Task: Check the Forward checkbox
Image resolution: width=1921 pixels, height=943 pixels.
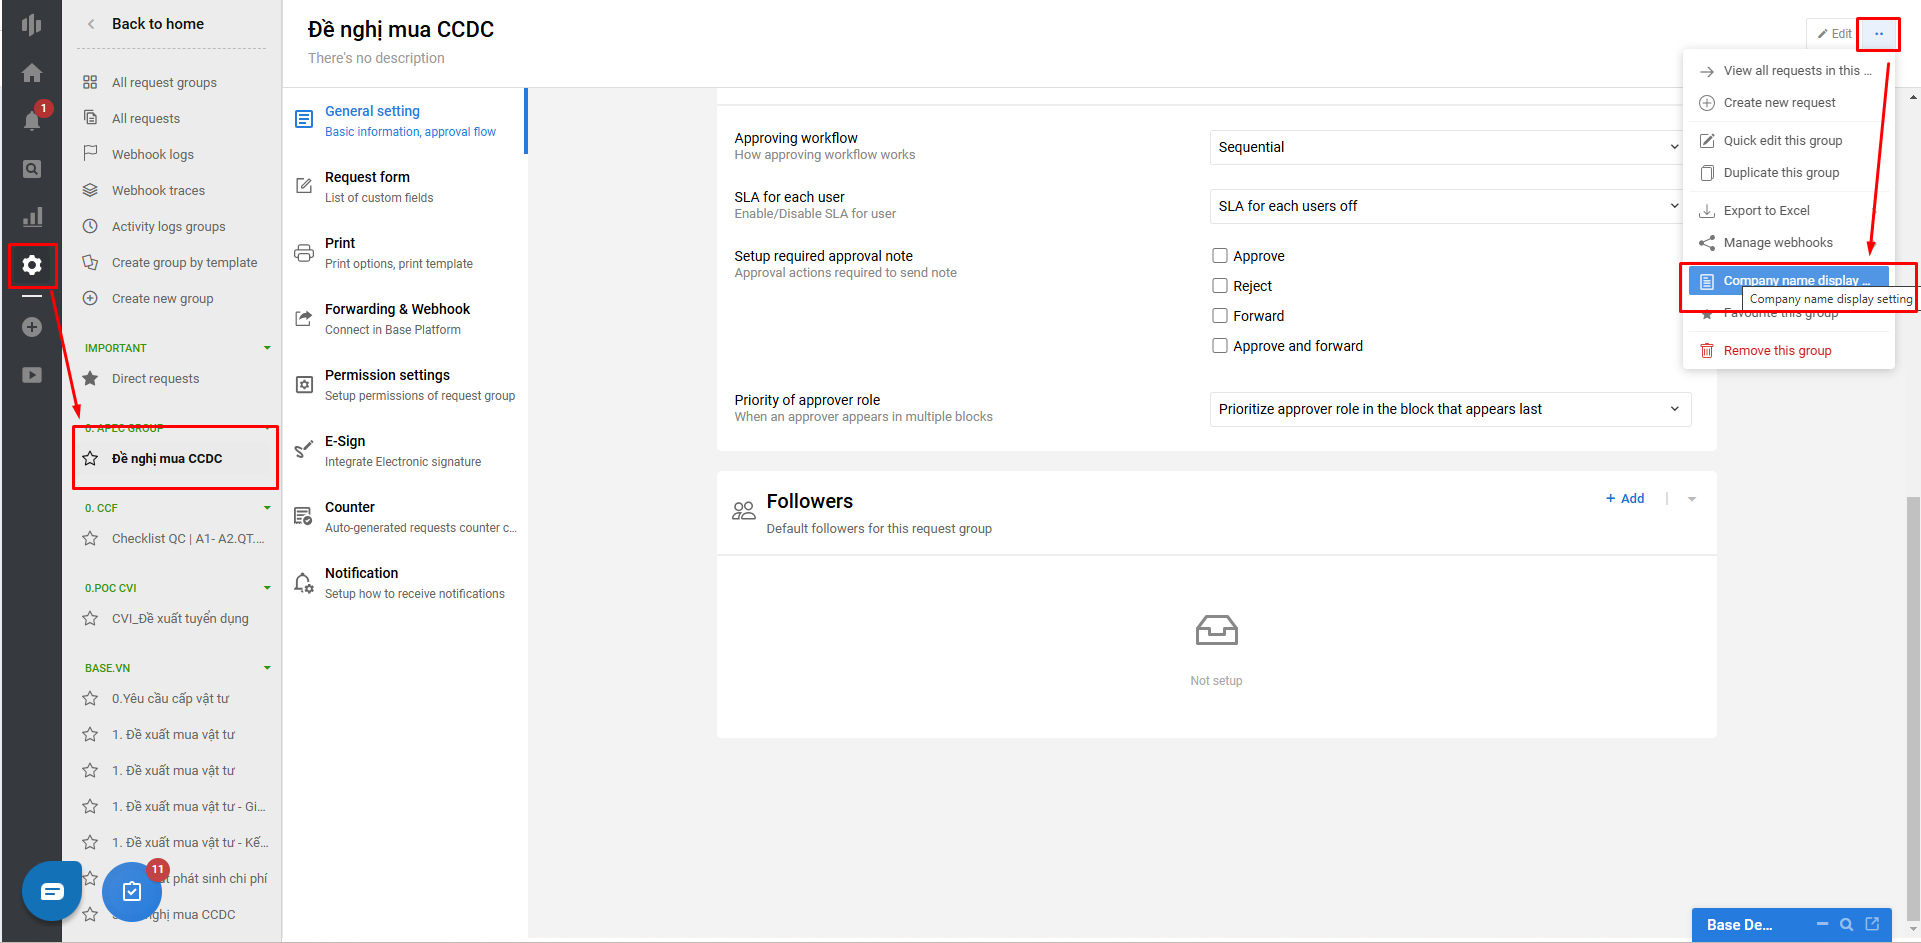Action: (x=1220, y=316)
